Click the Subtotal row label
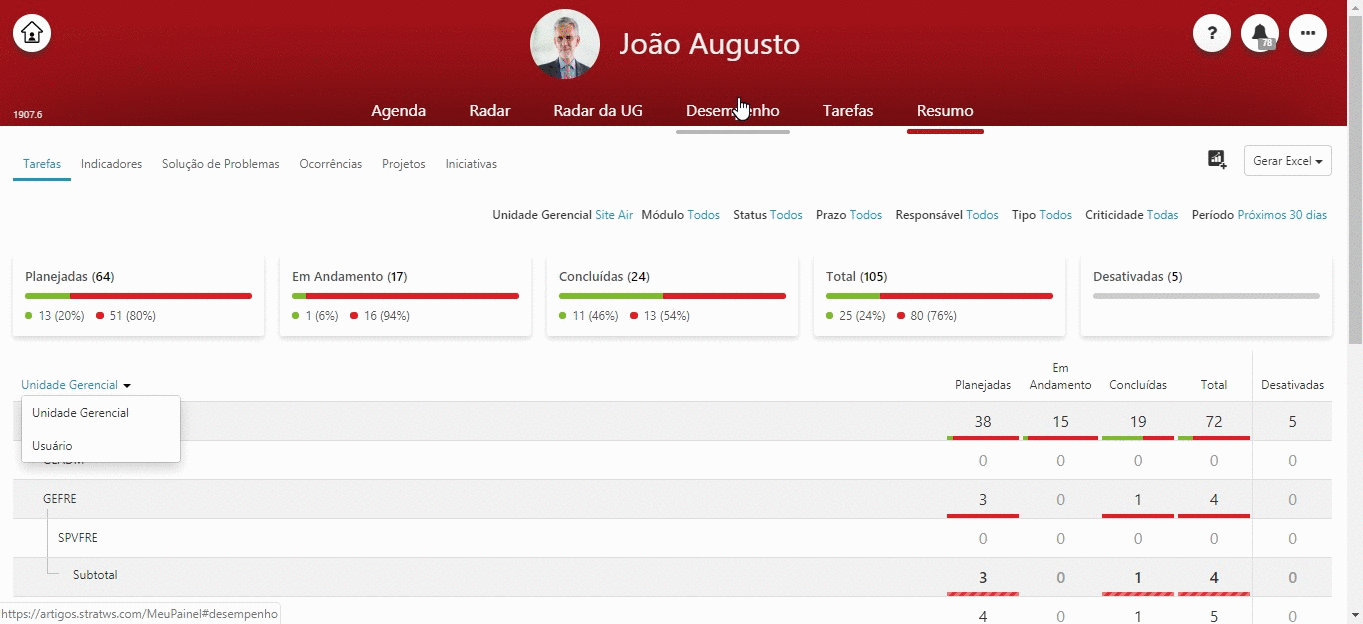Image resolution: width=1363 pixels, height=624 pixels. click(95, 575)
